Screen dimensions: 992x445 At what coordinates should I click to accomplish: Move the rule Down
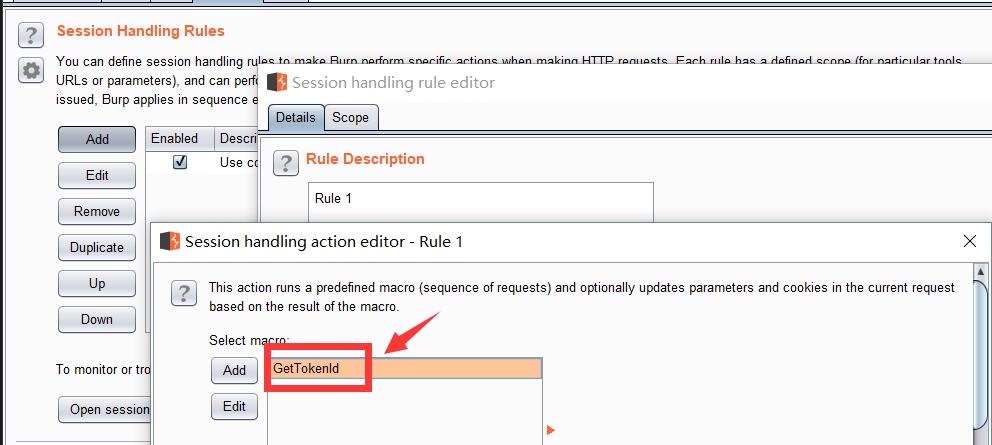pos(97,319)
